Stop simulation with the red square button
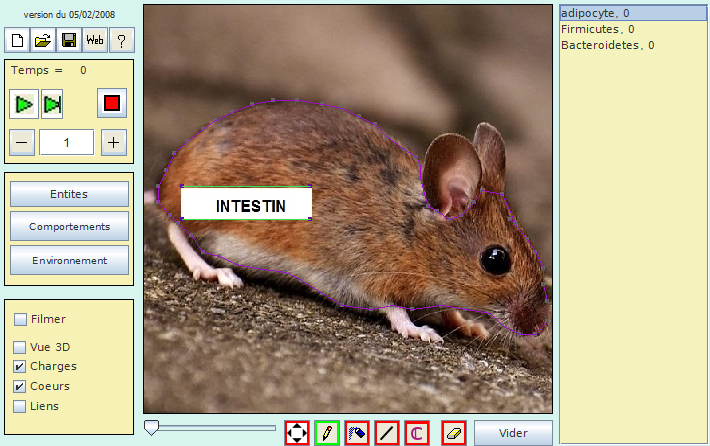Image resolution: width=710 pixels, height=446 pixels. (112, 103)
